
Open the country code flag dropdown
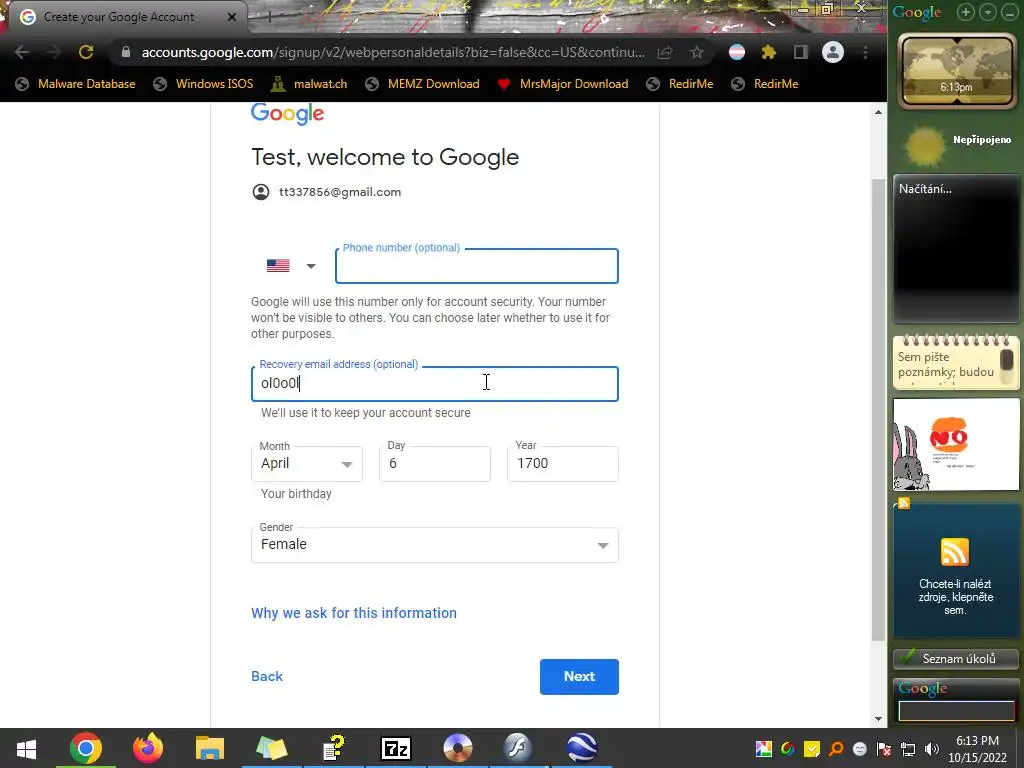point(291,266)
